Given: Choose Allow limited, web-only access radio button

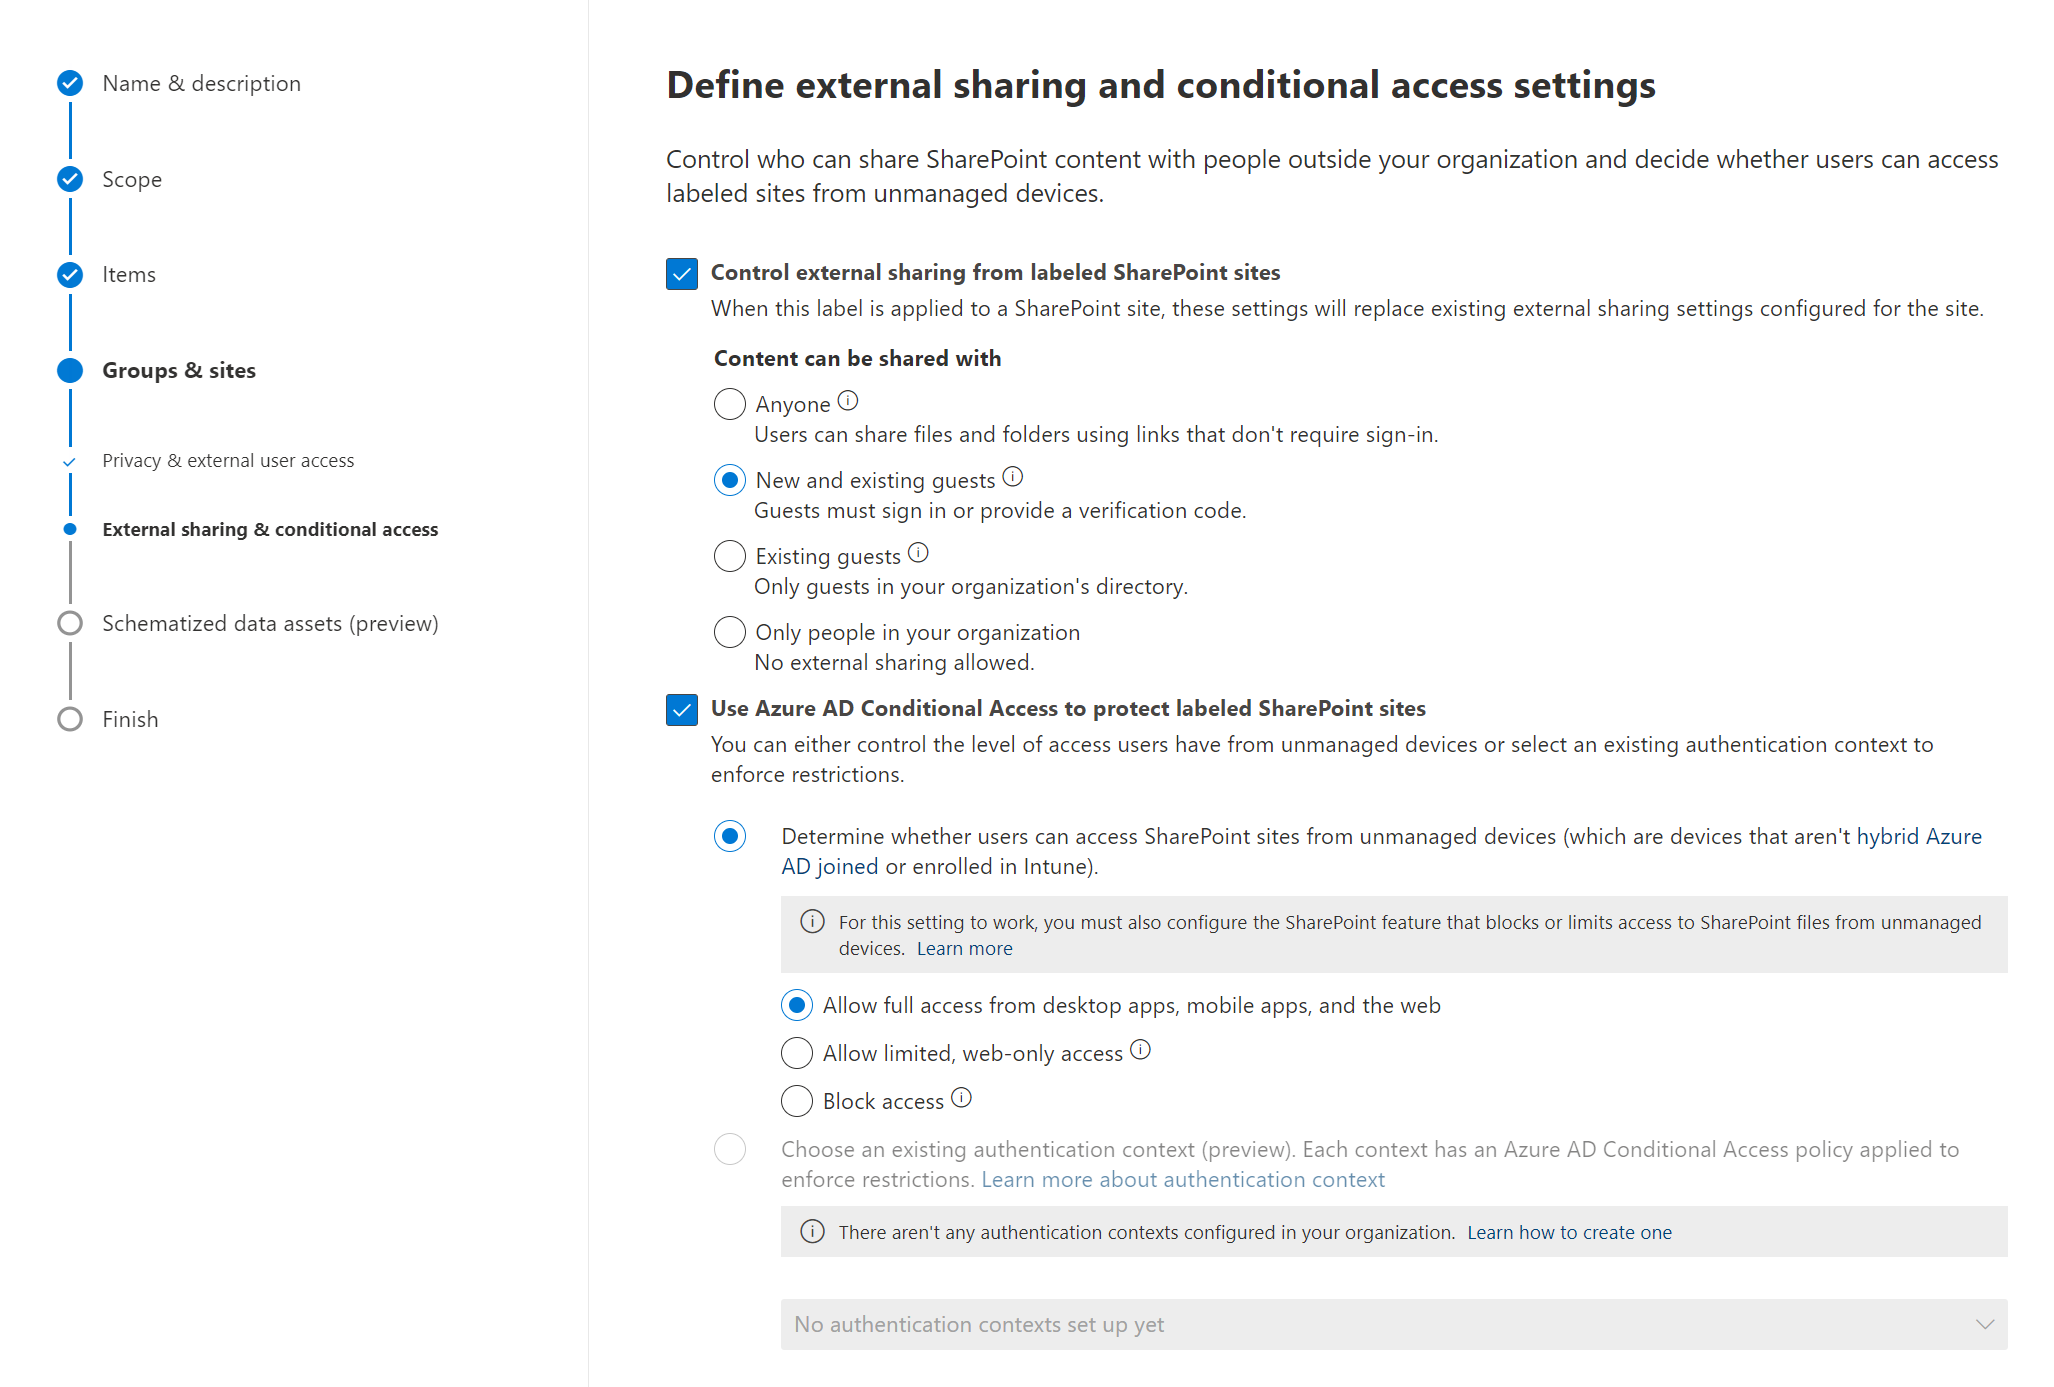Looking at the screenshot, I should click(797, 1053).
